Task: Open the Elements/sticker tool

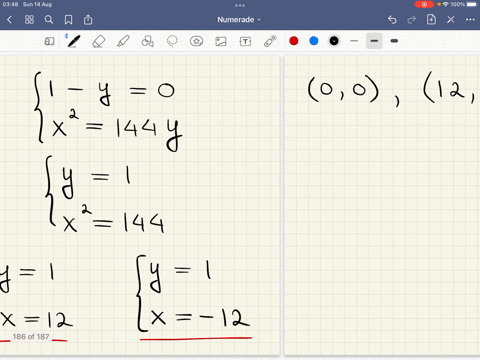Action: [196, 41]
